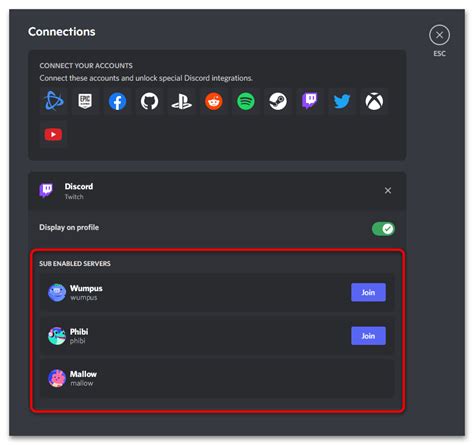Connect a Steam account
Image resolution: width=474 pixels, height=445 pixels.
(278, 101)
